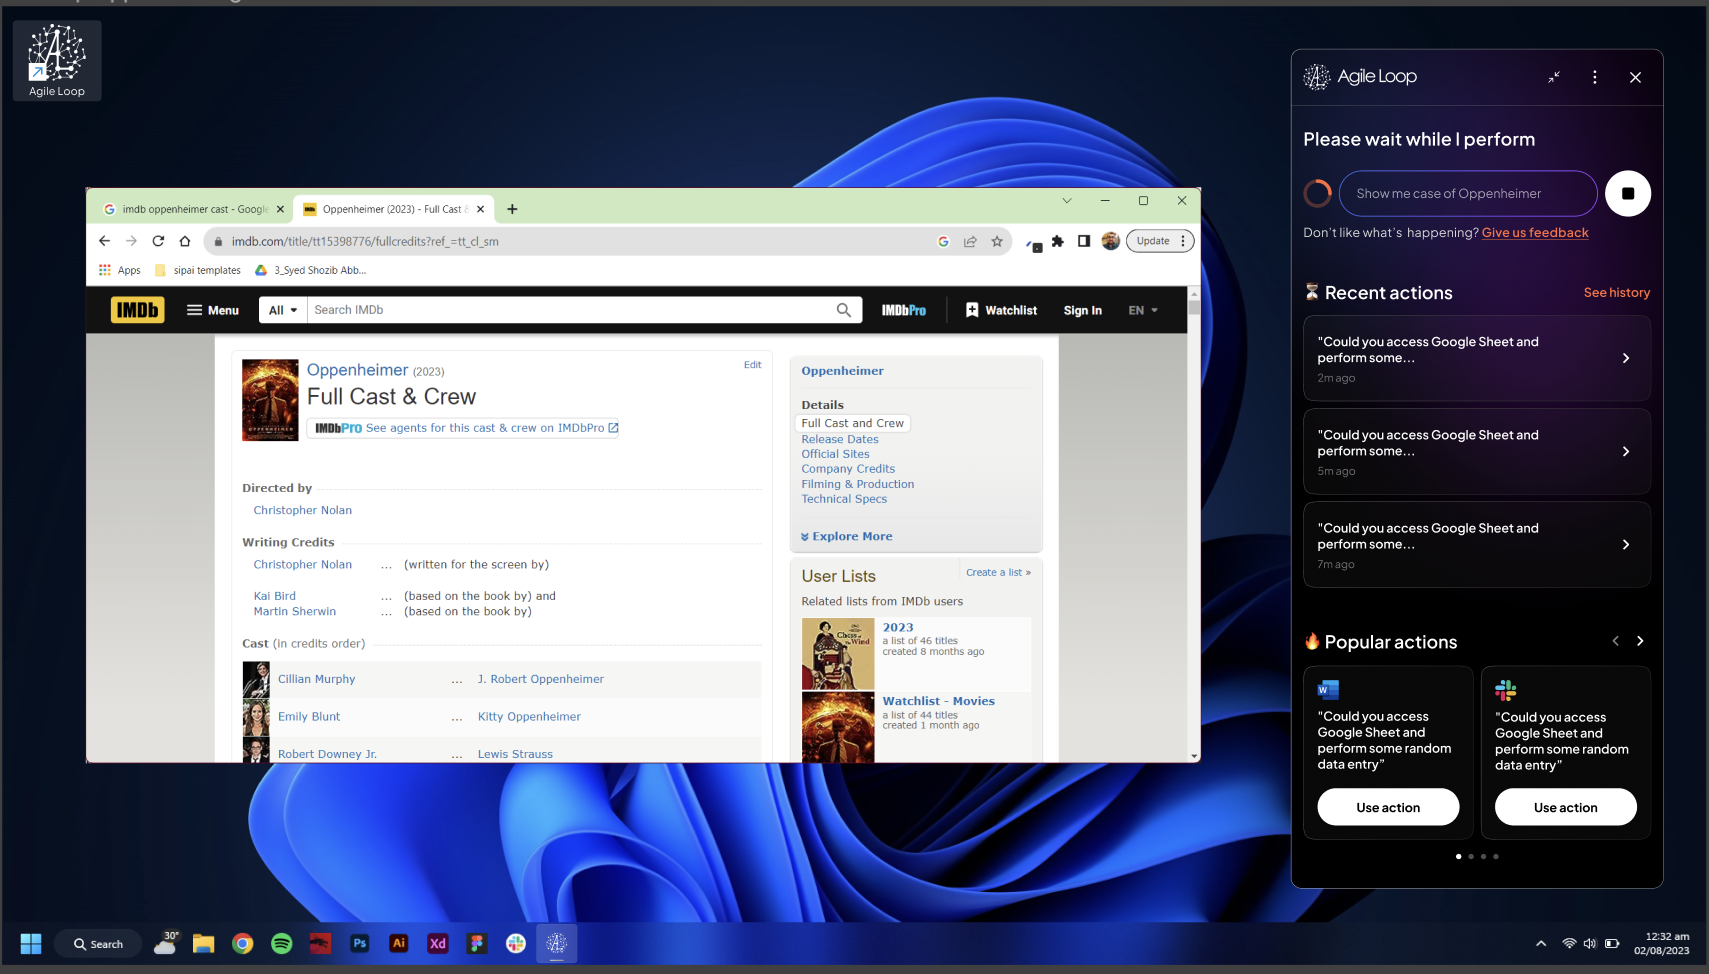This screenshot has width=1709, height=974.
Task: Open See history in Agile Loop
Action: click(1616, 293)
